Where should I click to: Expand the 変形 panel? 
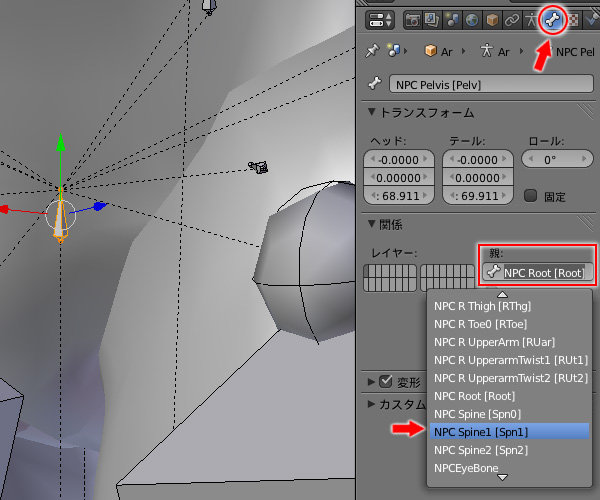coord(371,382)
